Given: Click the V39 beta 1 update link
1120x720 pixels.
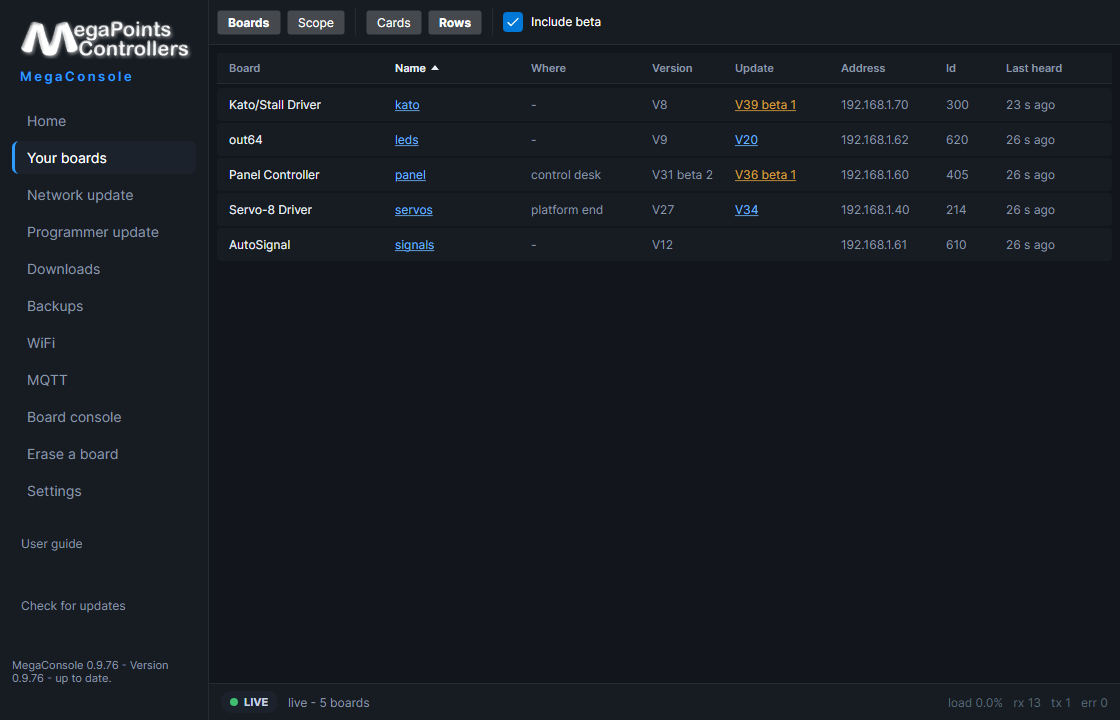Looking at the screenshot, I should (x=765, y=105).
